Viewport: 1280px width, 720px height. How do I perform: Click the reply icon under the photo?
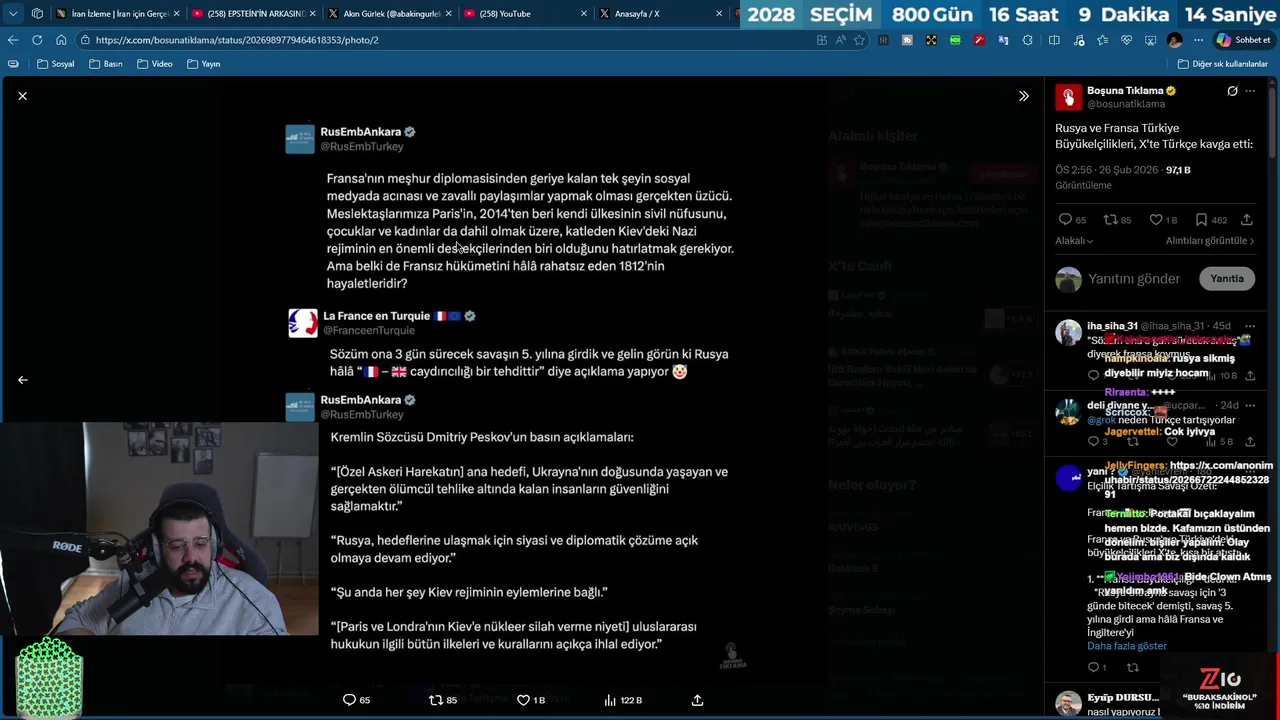[356, 700]
